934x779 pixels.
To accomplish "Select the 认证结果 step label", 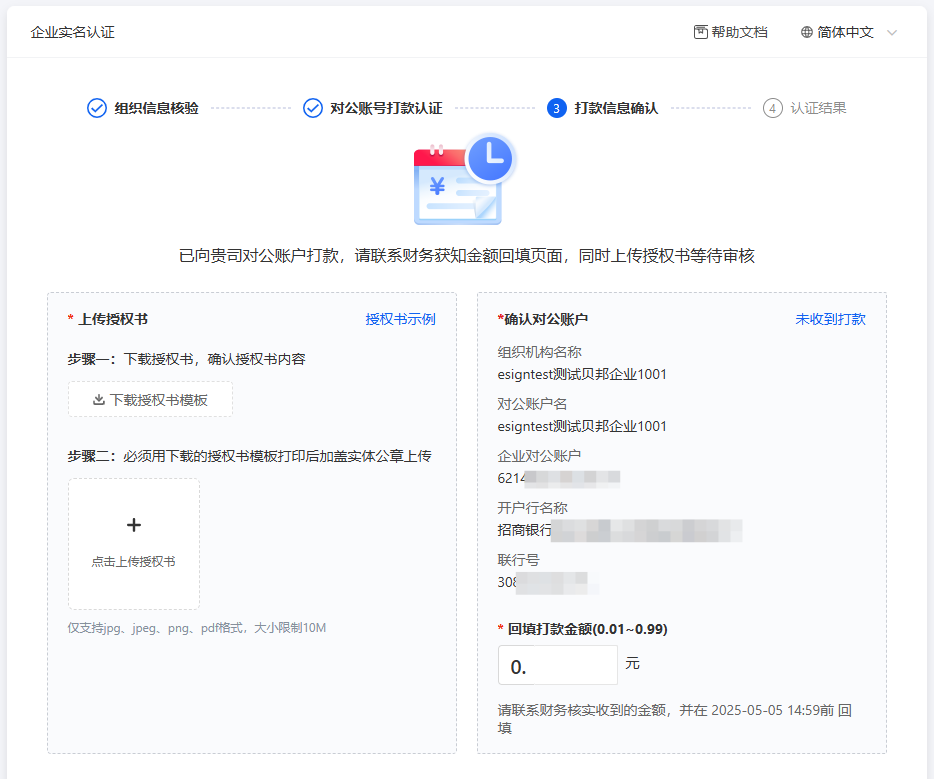I will pyautogui.click(x=818, y=108).
